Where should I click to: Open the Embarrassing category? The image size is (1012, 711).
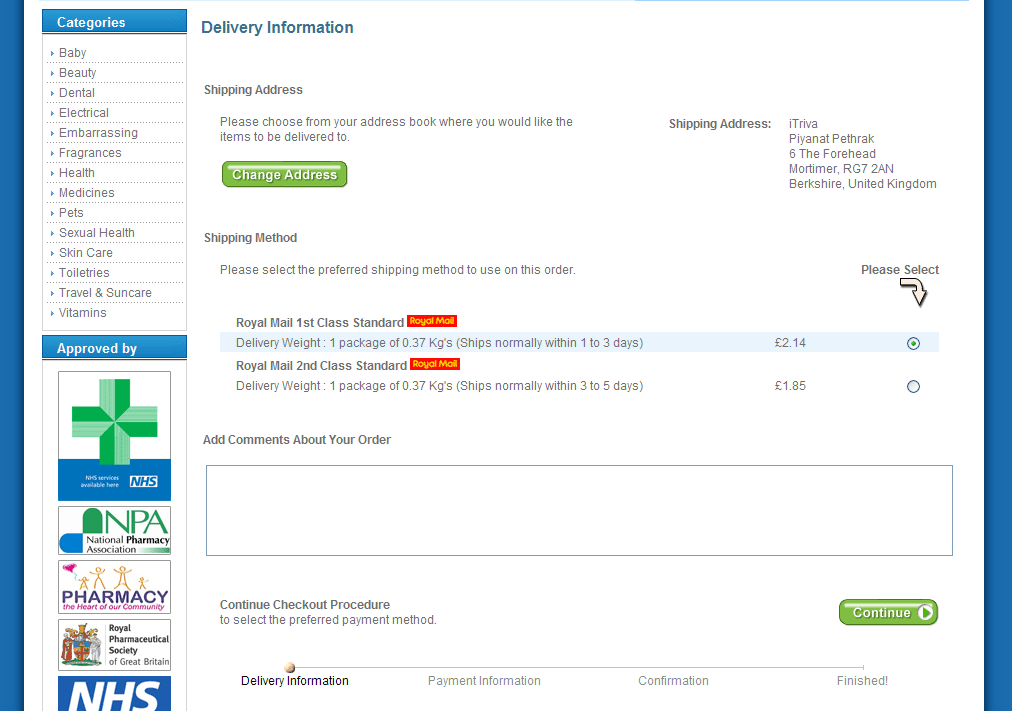98,133
